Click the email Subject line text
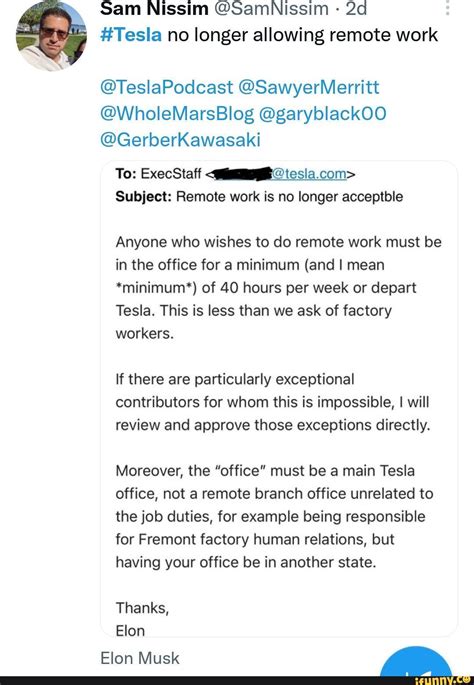This screenshot has height=685, width=474. (259, 197)
